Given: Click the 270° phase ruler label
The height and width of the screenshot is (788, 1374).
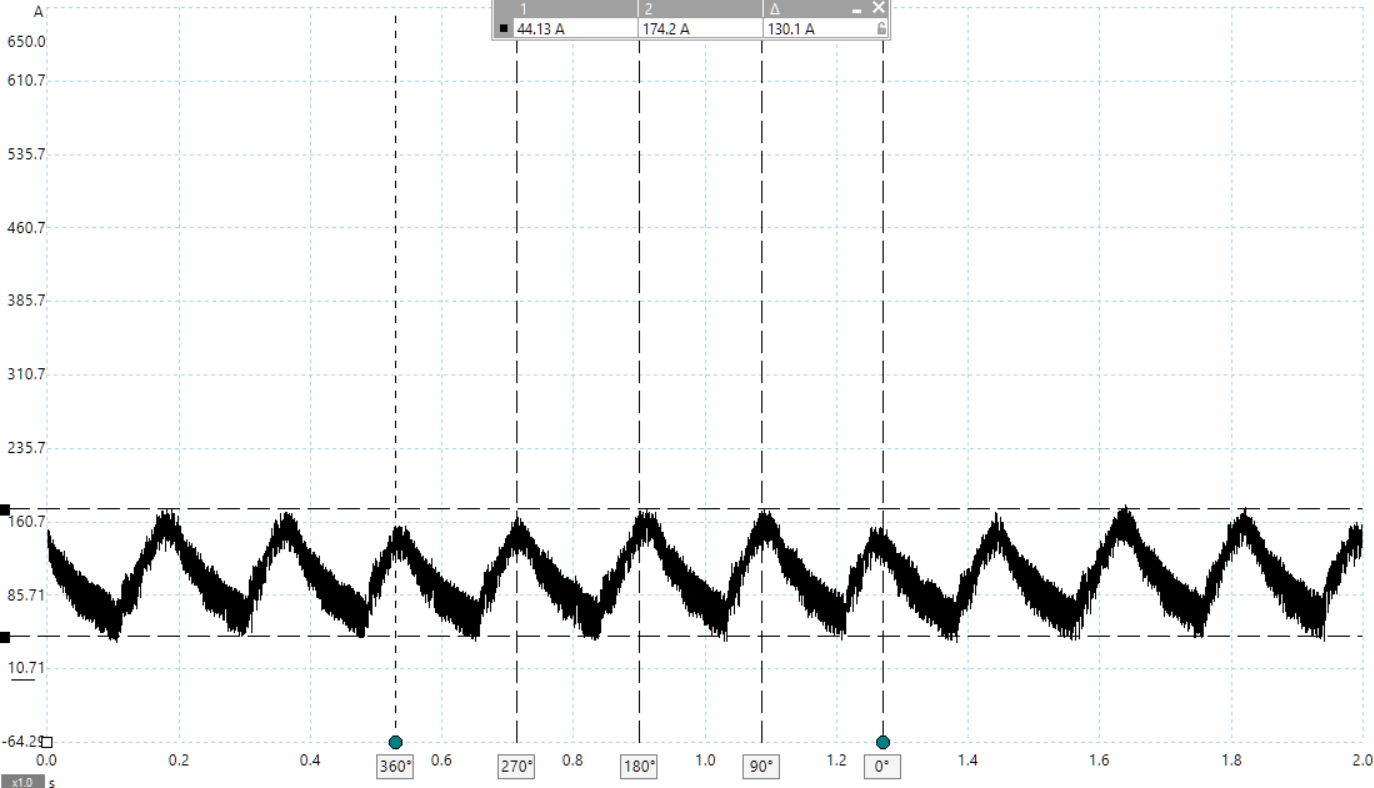Looking at the screenshot, I should [x=517, y=767].
